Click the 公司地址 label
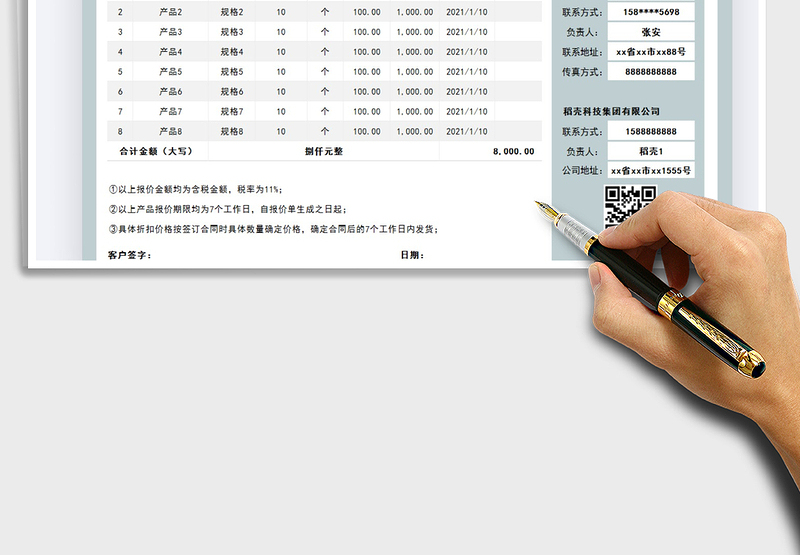 pos(582,170)
